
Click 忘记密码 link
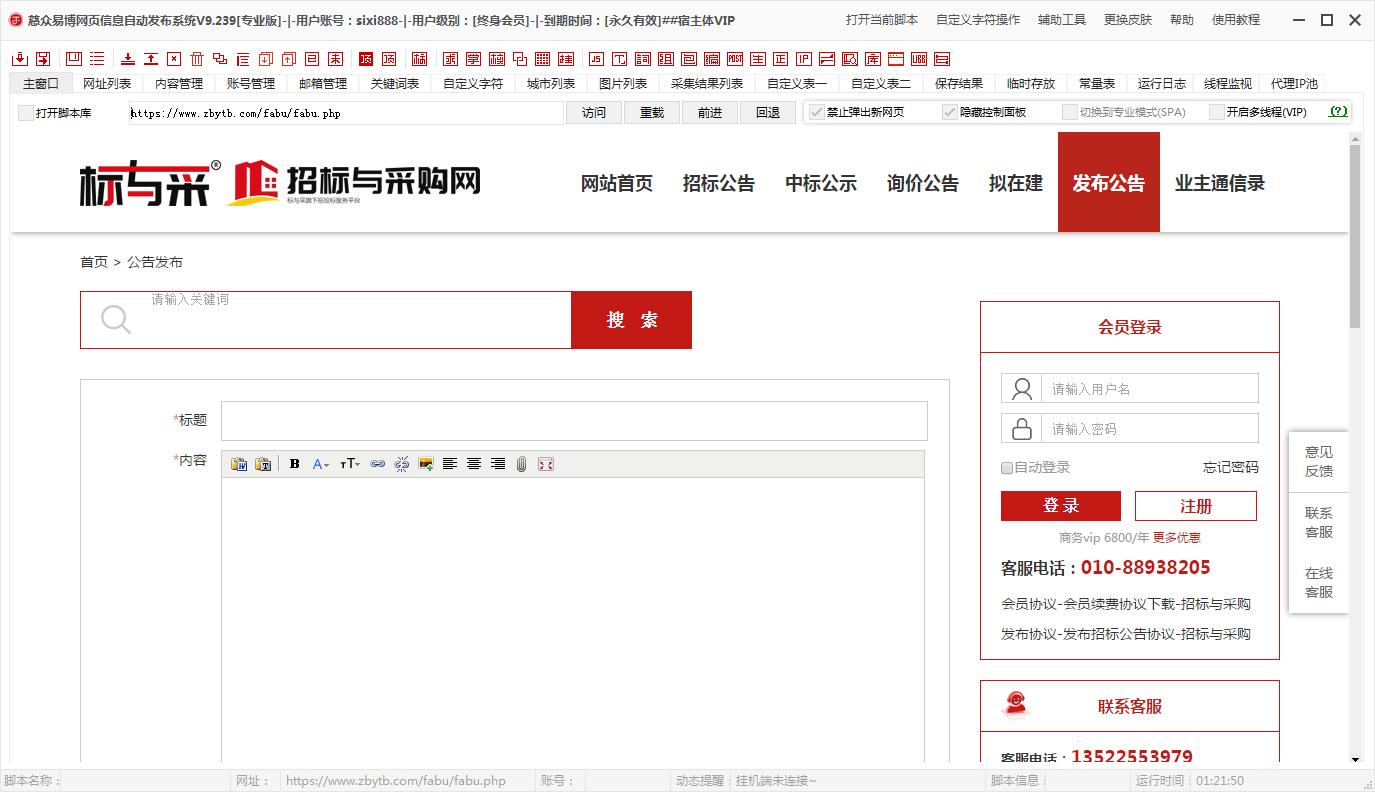pyautogui.click(x=1231, y=468)
